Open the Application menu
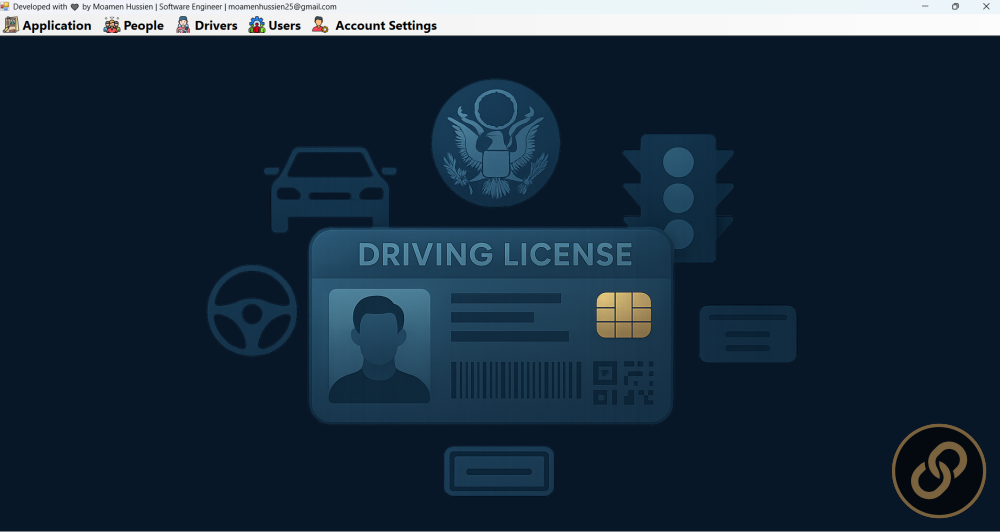Viewport: 1000px width, 532px height. click(48, 26)
